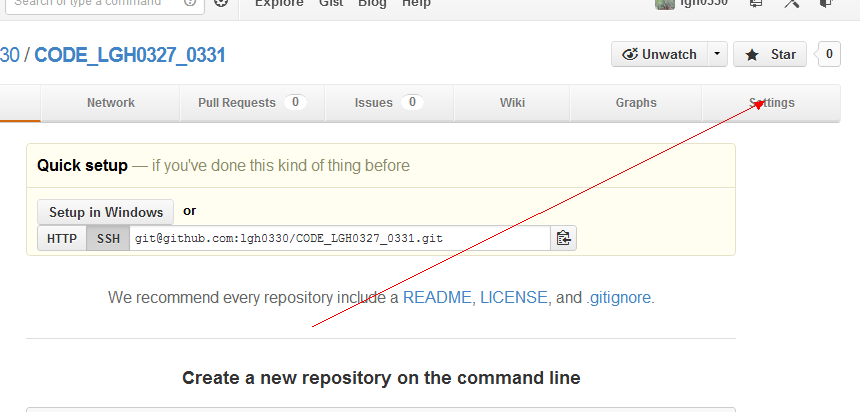Click 'Create a new repository on the command line'

point(381,378)
